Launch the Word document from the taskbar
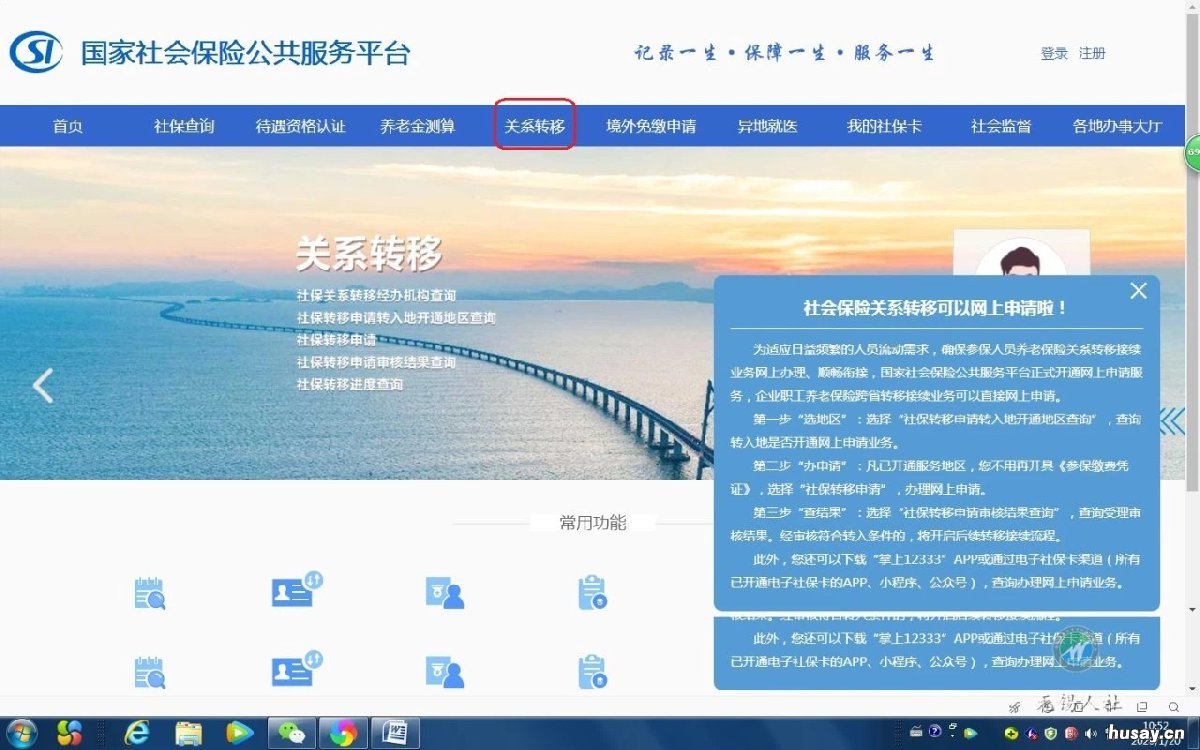This screenshot has width=1200, height=750. (395, 732)
